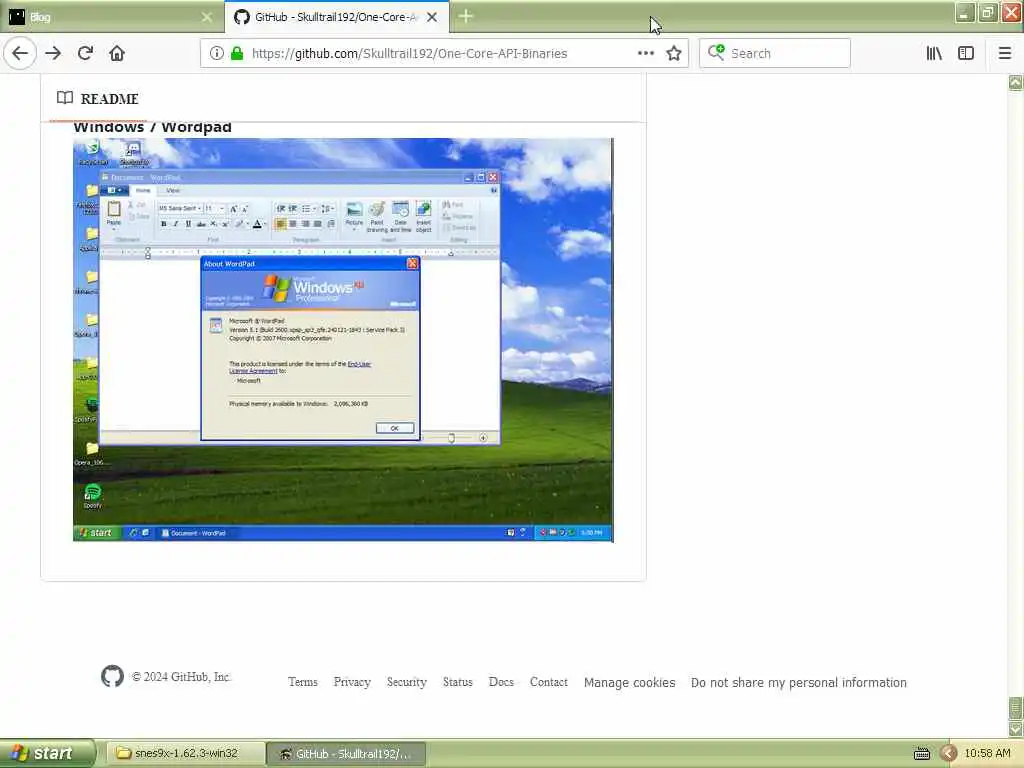The image size is (1024, 768).
Task: Open the Terms footer link
Action: click(x=303, y=682)
